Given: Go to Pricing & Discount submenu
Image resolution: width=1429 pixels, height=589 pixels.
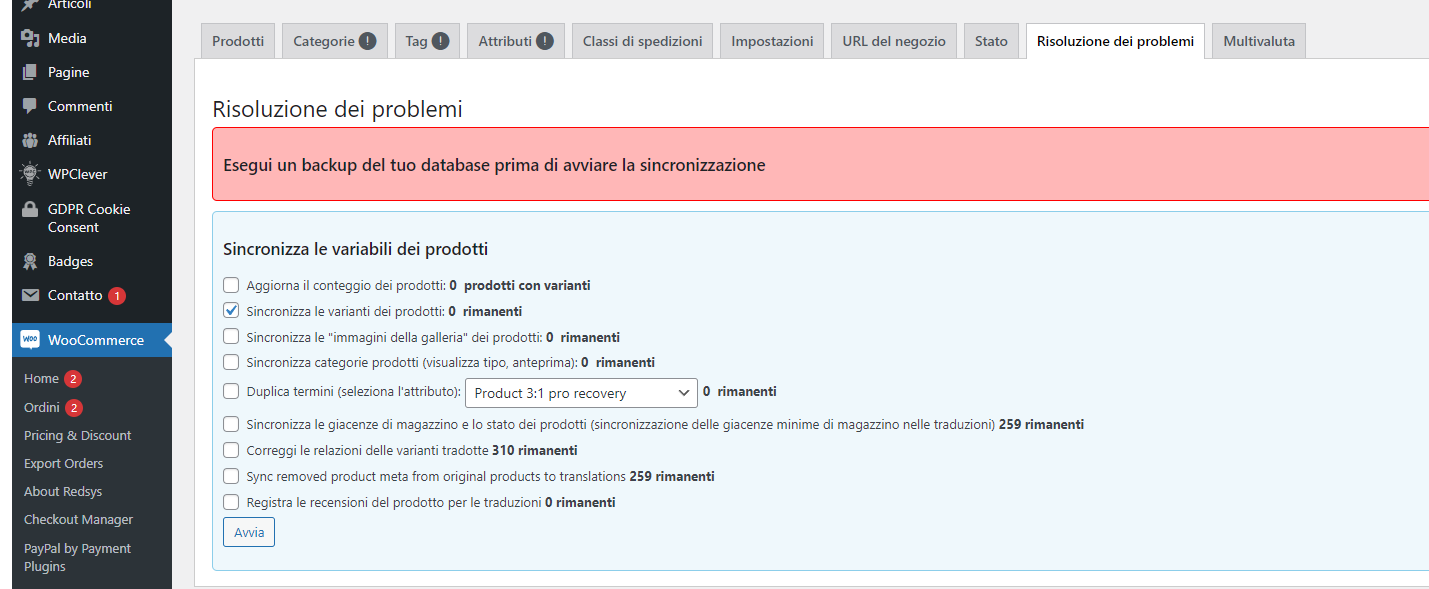Looking at the screenshot, I should point(78,435).
